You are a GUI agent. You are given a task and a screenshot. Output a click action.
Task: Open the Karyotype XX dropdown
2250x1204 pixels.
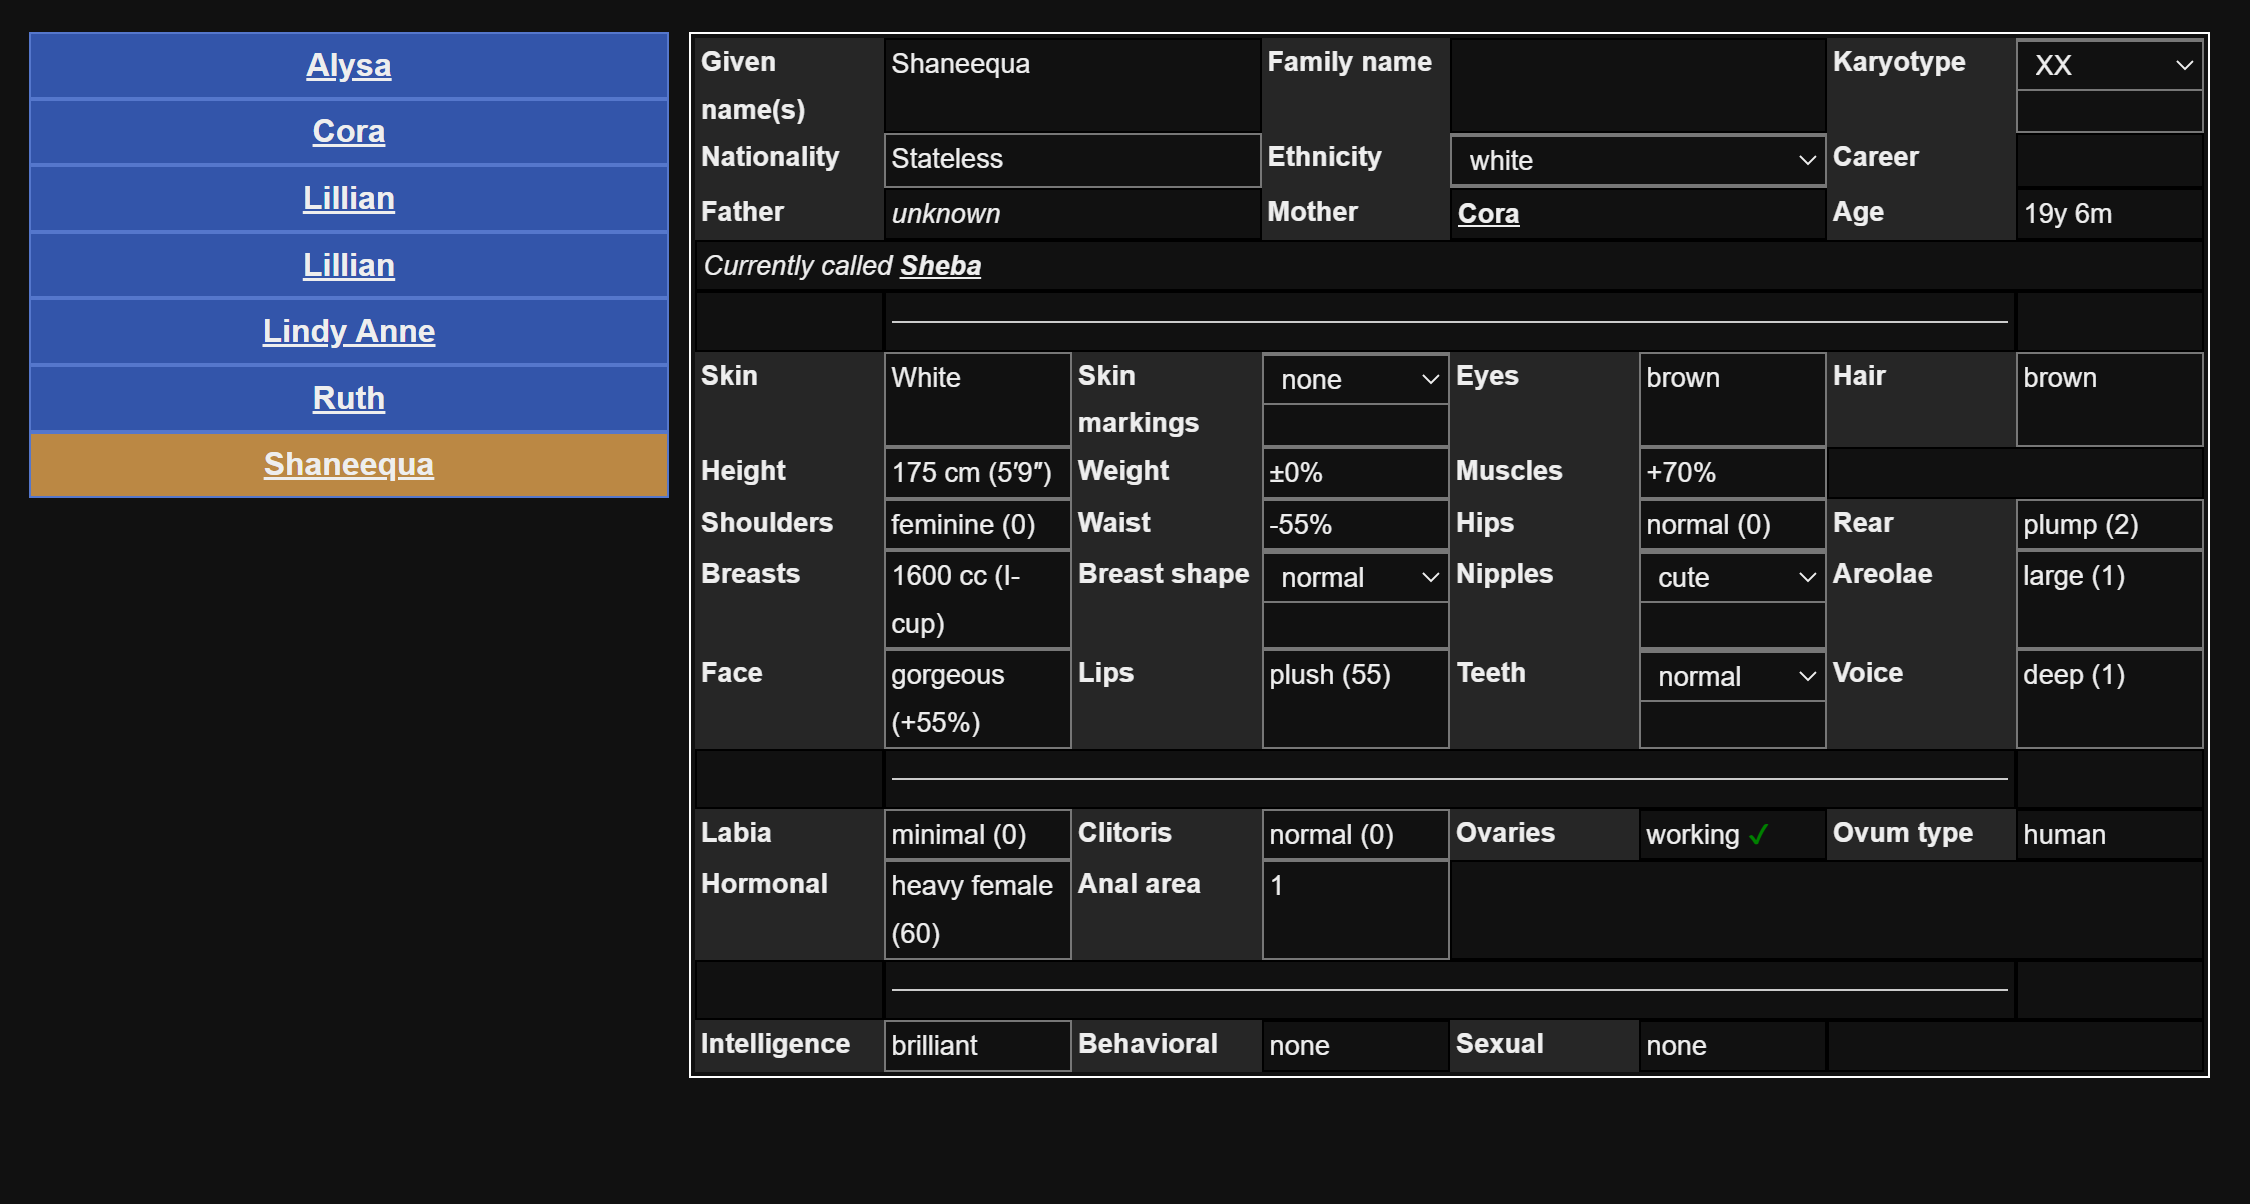2109,65
